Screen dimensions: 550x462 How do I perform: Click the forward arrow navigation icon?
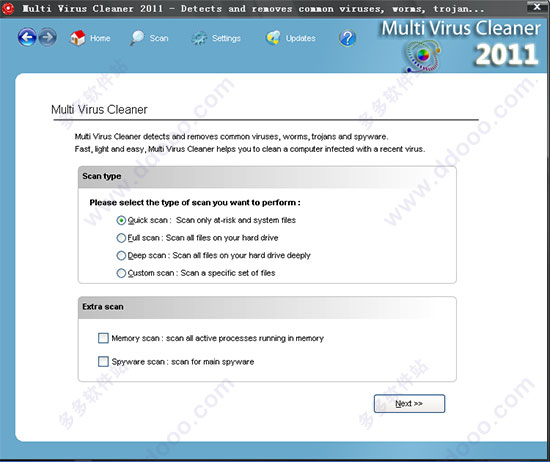[x=47, y=38]
